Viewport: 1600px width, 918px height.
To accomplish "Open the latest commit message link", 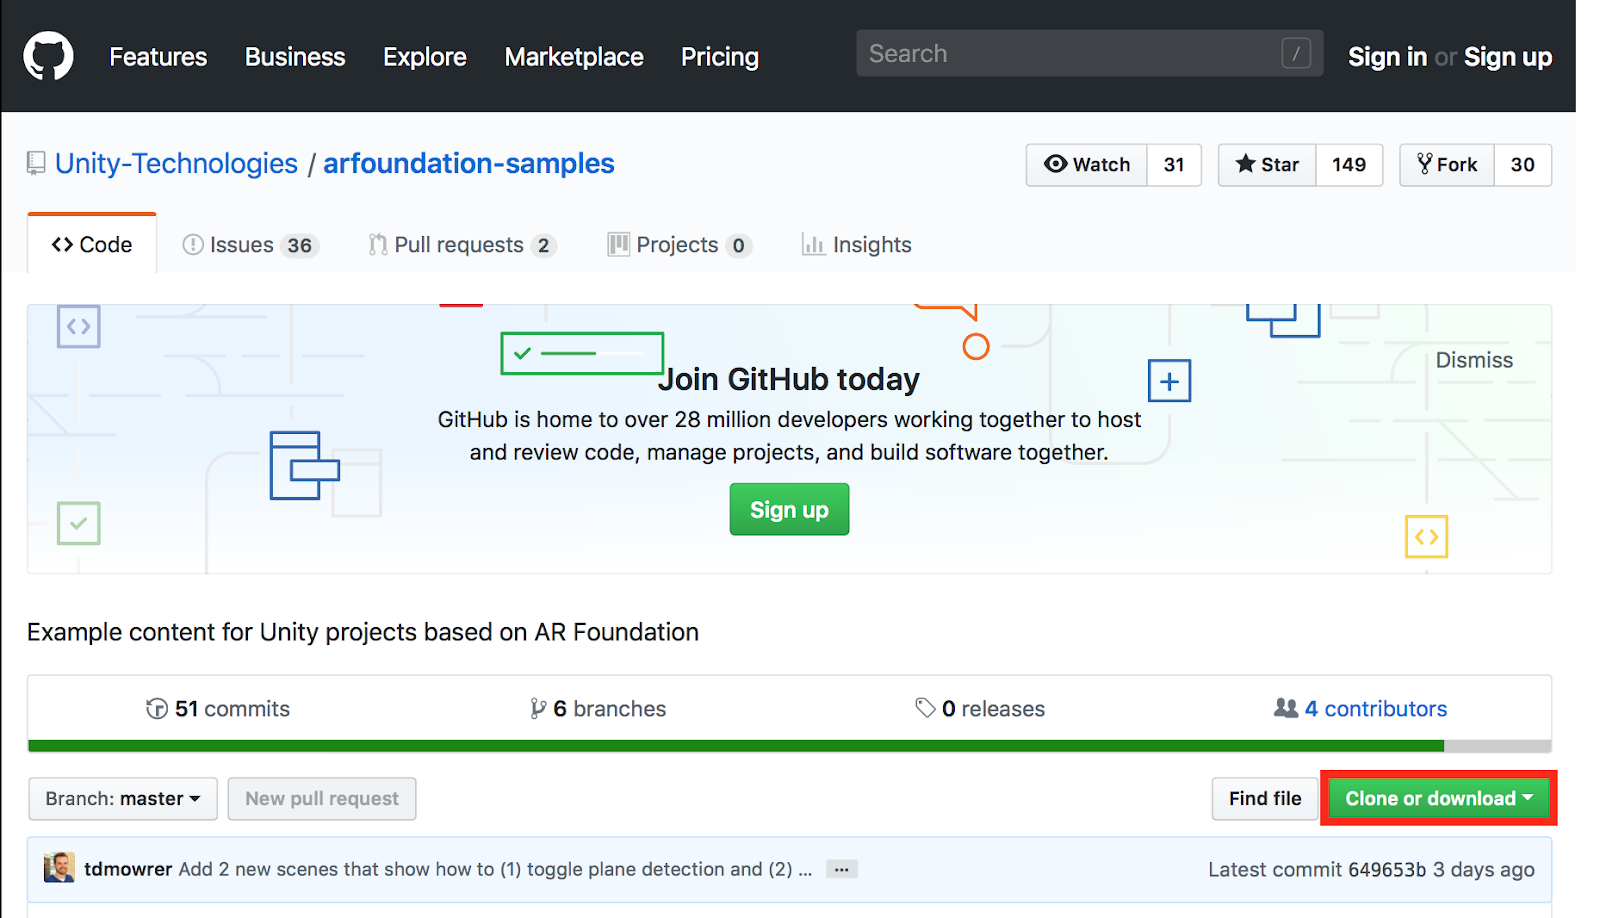I will tap(495, 869).
